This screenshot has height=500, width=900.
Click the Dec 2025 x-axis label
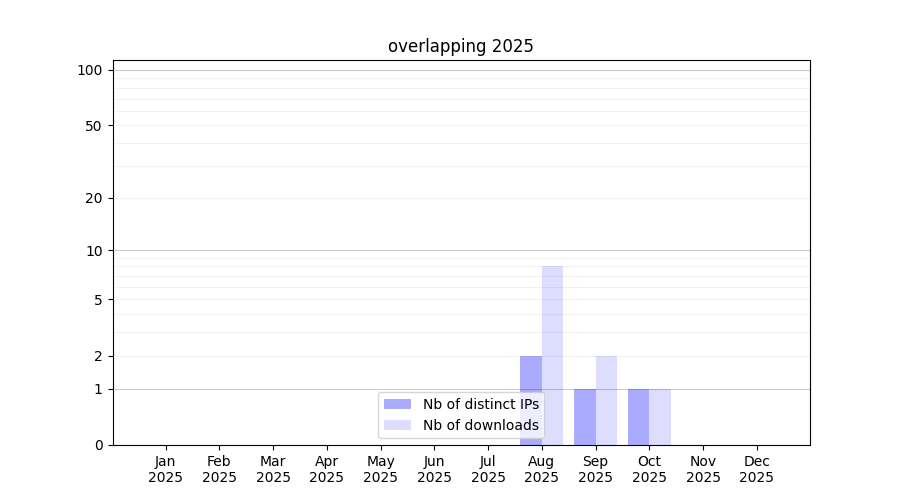[x=757, y=469]
